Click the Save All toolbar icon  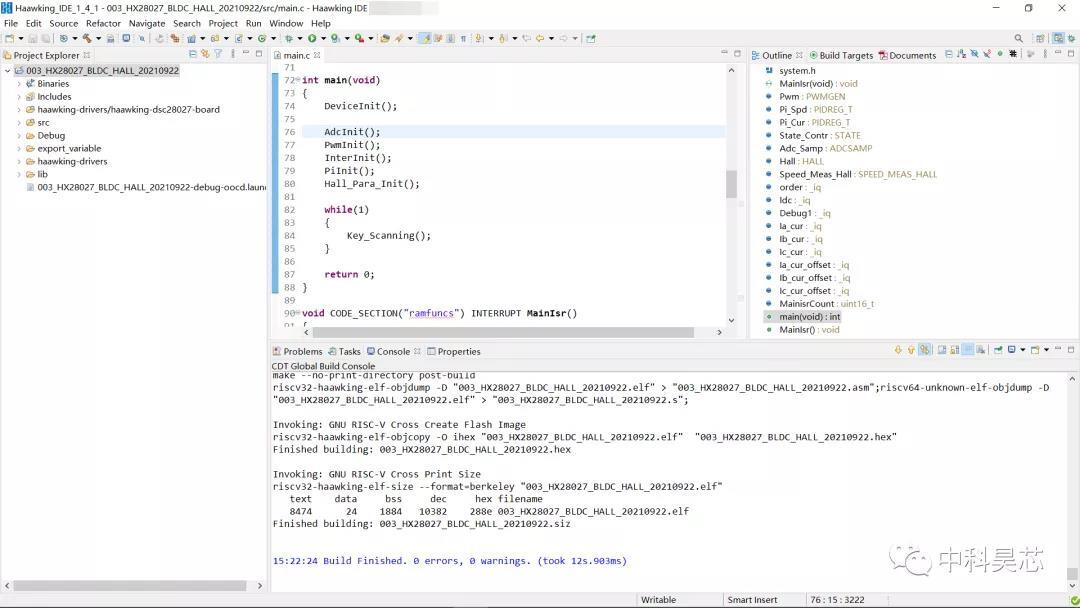coord(45,39)
